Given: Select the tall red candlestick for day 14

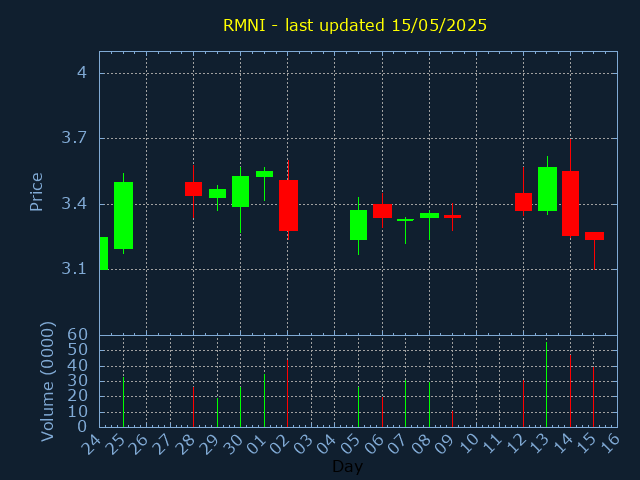Looking at the screenshot, I should 570,203.
